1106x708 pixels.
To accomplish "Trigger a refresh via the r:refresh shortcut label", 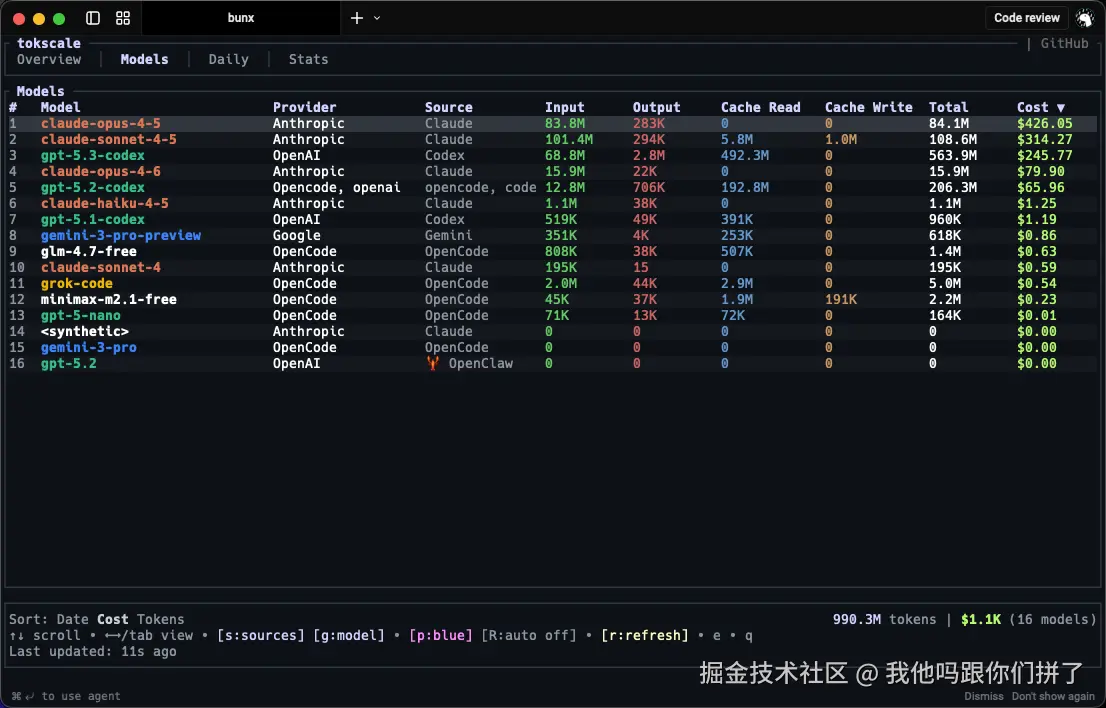I will (643, 635).
